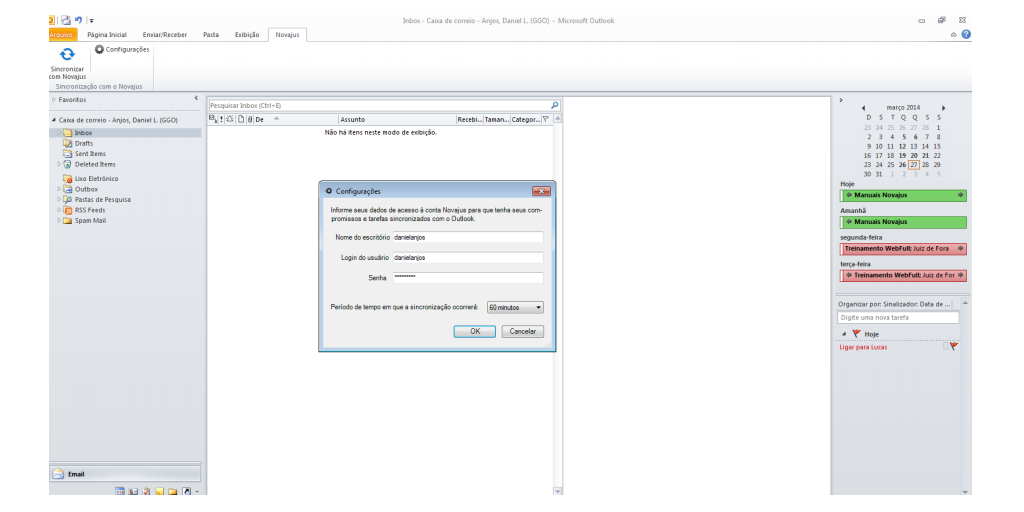This screenshot has height=512, width=1024.
Task: Click the Senha password field
Action: pyautogui.click(x=467, y=278)
